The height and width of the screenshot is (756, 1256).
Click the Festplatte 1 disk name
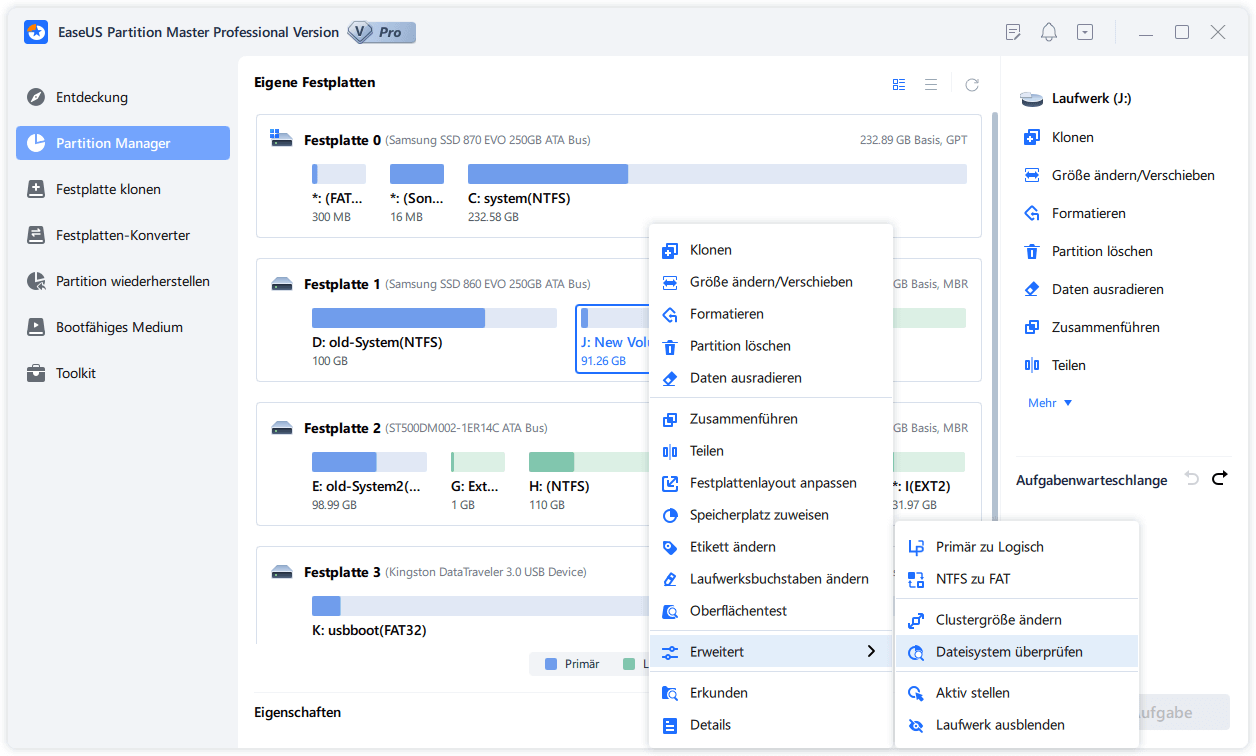click(x=342, y=284)
